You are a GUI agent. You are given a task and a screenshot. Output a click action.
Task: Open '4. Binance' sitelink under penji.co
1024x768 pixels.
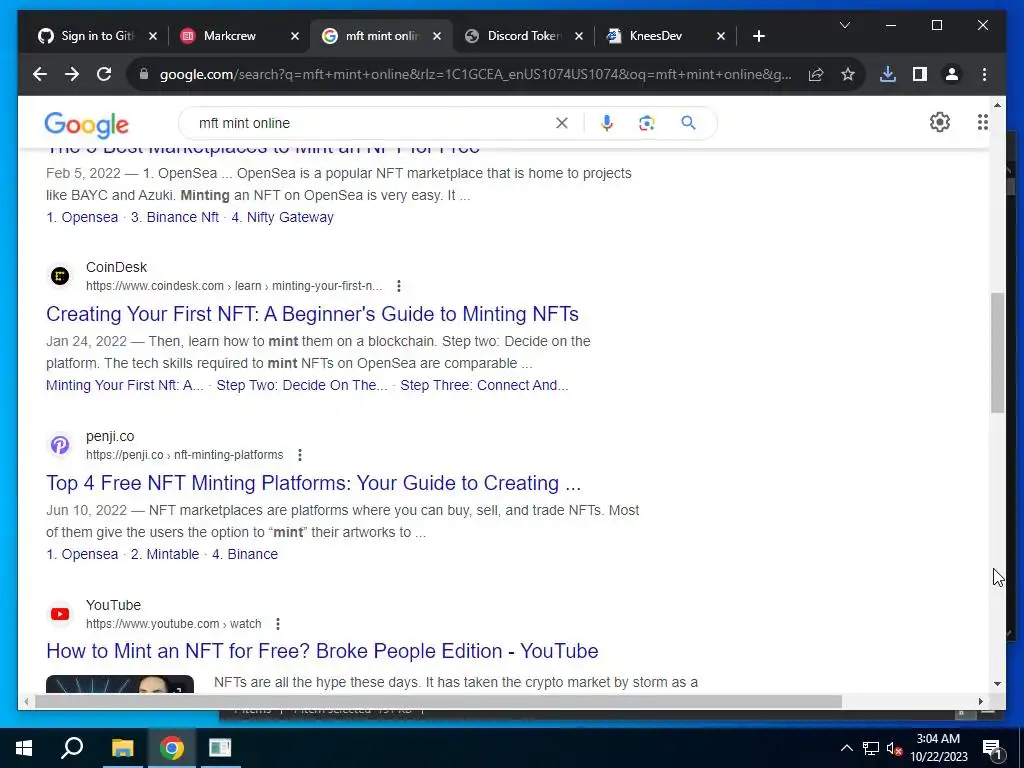(245, 554)
